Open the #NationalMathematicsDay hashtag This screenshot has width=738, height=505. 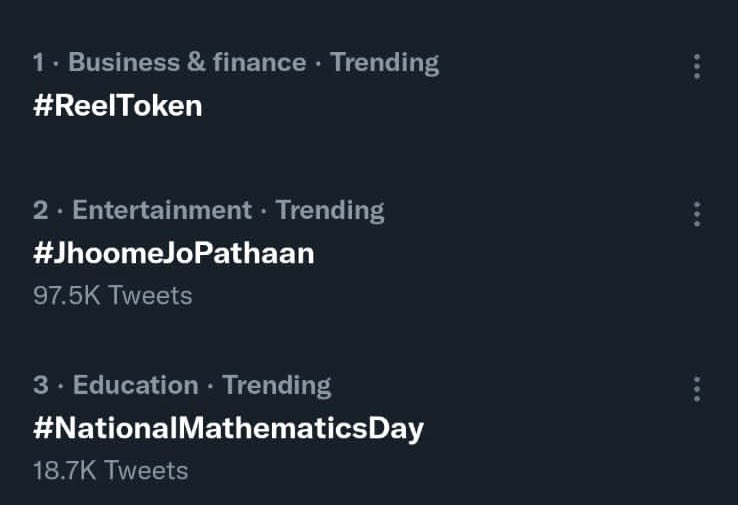click(228, 429)
